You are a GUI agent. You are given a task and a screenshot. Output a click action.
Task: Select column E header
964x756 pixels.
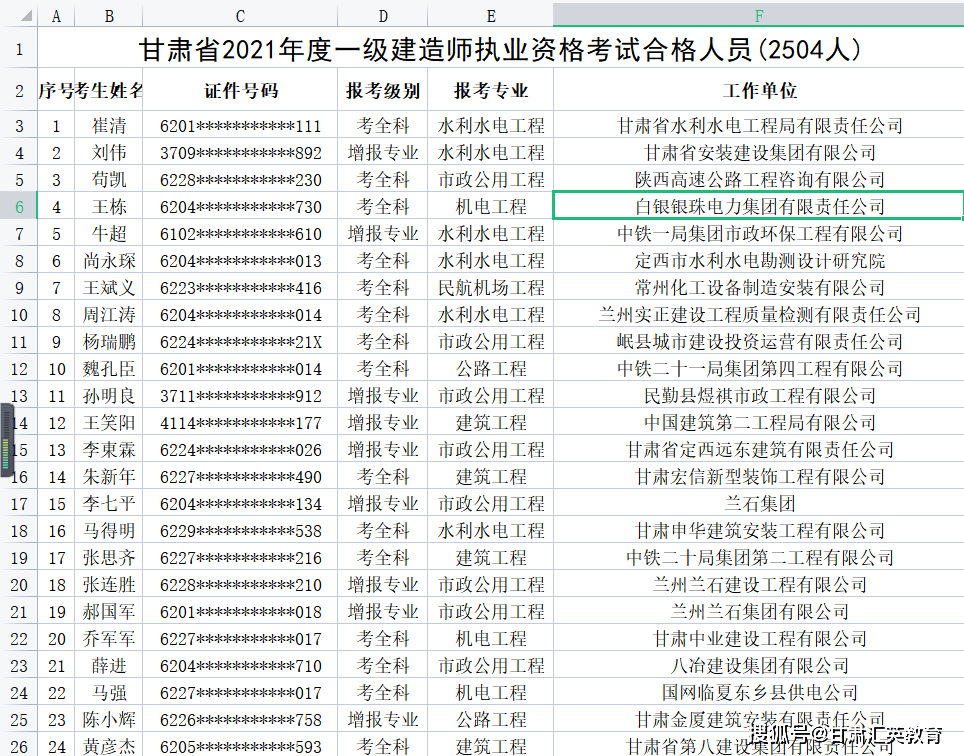tap(490, 14)
